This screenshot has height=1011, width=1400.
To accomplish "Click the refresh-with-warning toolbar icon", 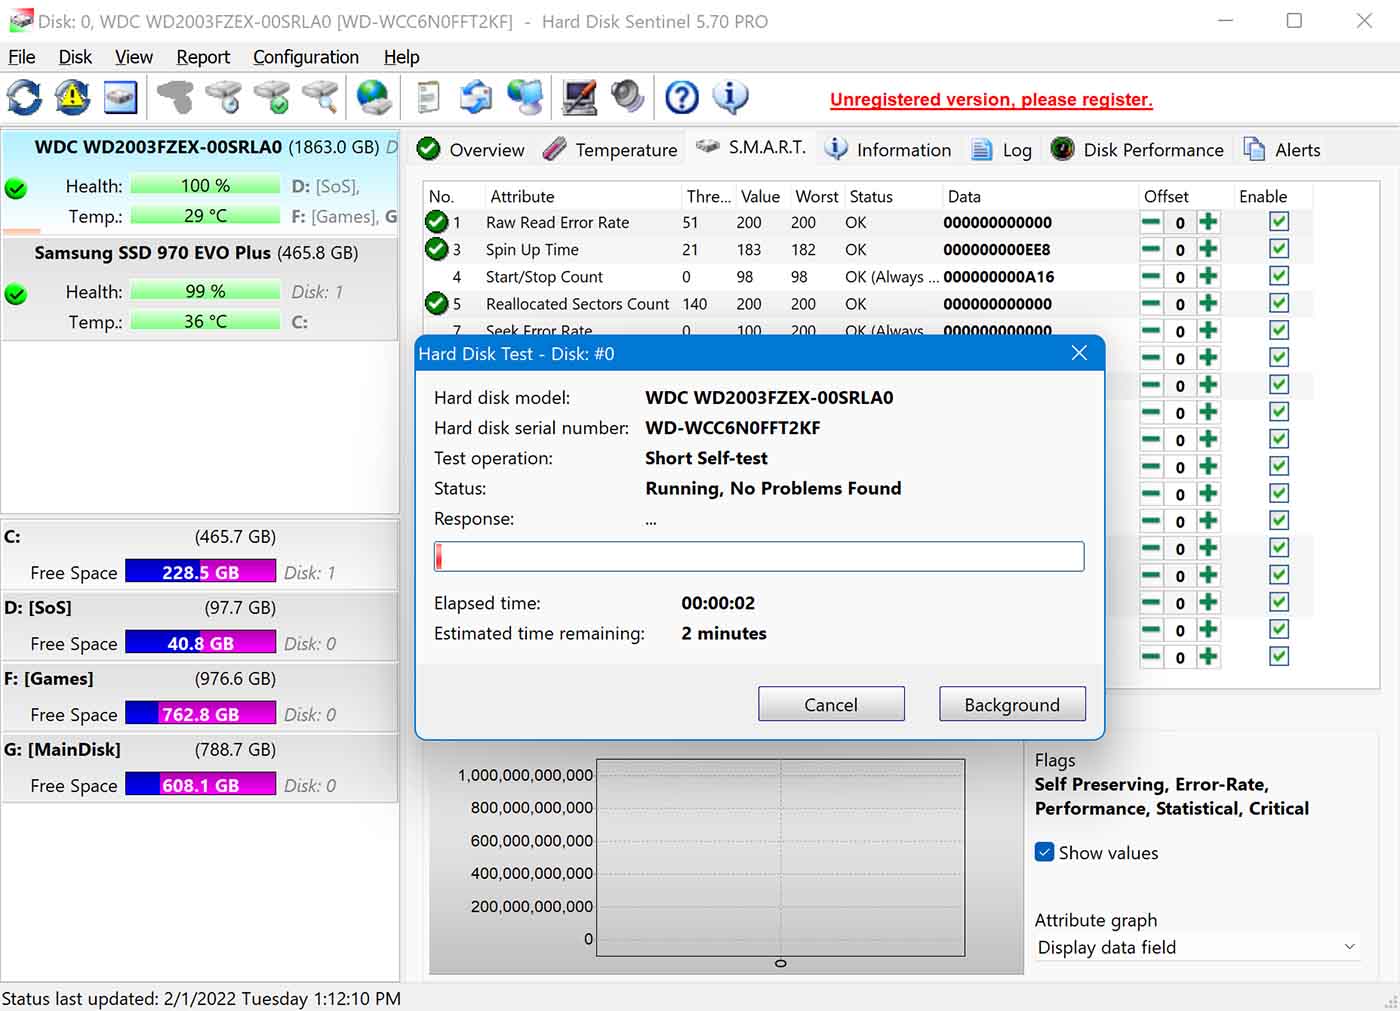I will pyautogui.click(x=72, y=97).
